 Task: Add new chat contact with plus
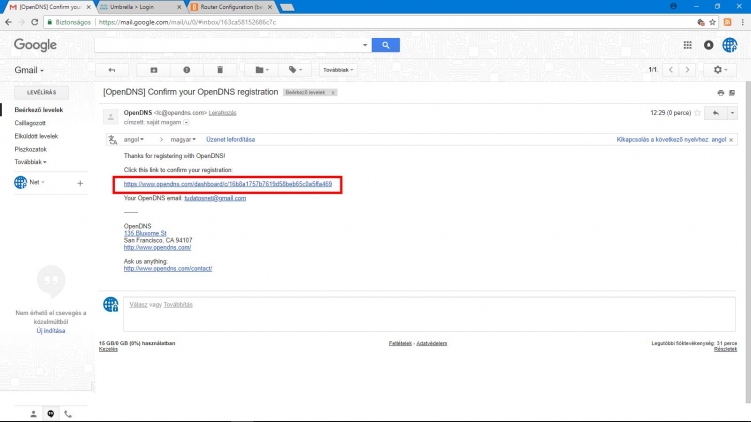tap(80, 183)
